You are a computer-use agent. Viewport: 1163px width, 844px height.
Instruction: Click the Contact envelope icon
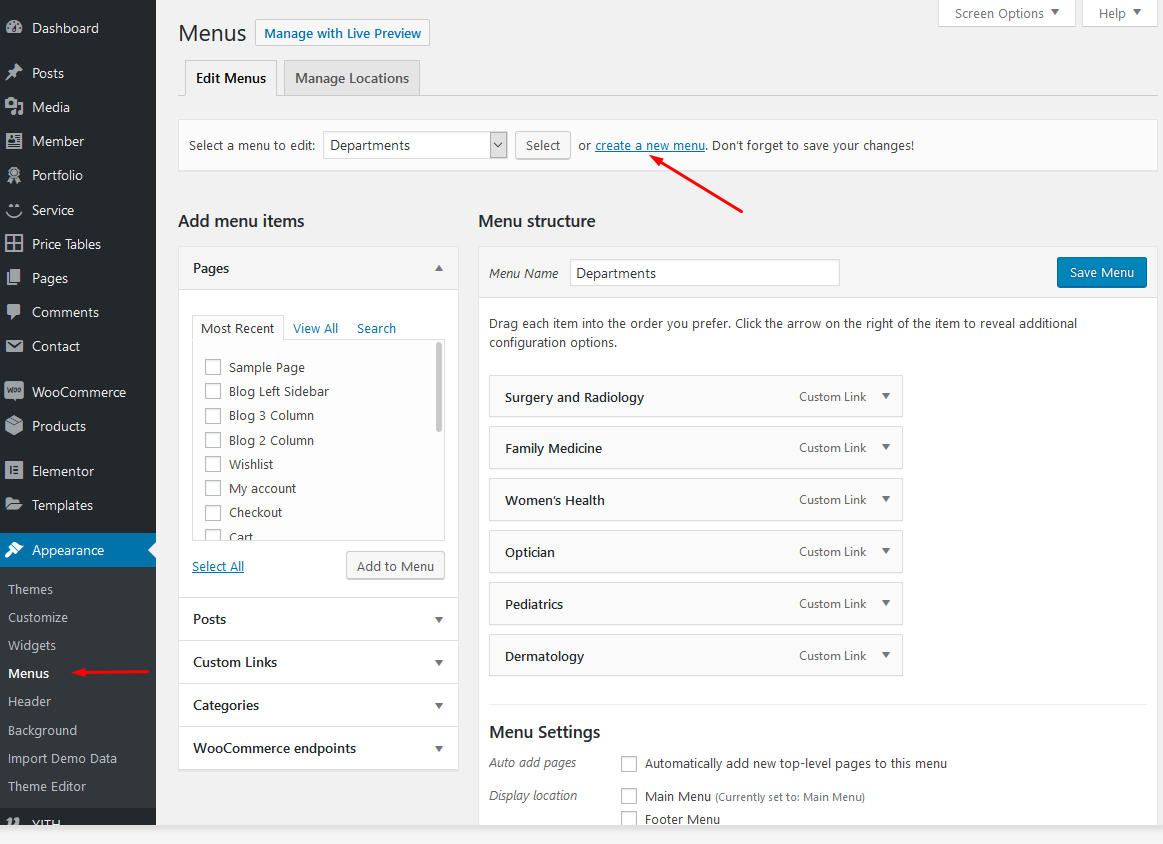(14, 346)
